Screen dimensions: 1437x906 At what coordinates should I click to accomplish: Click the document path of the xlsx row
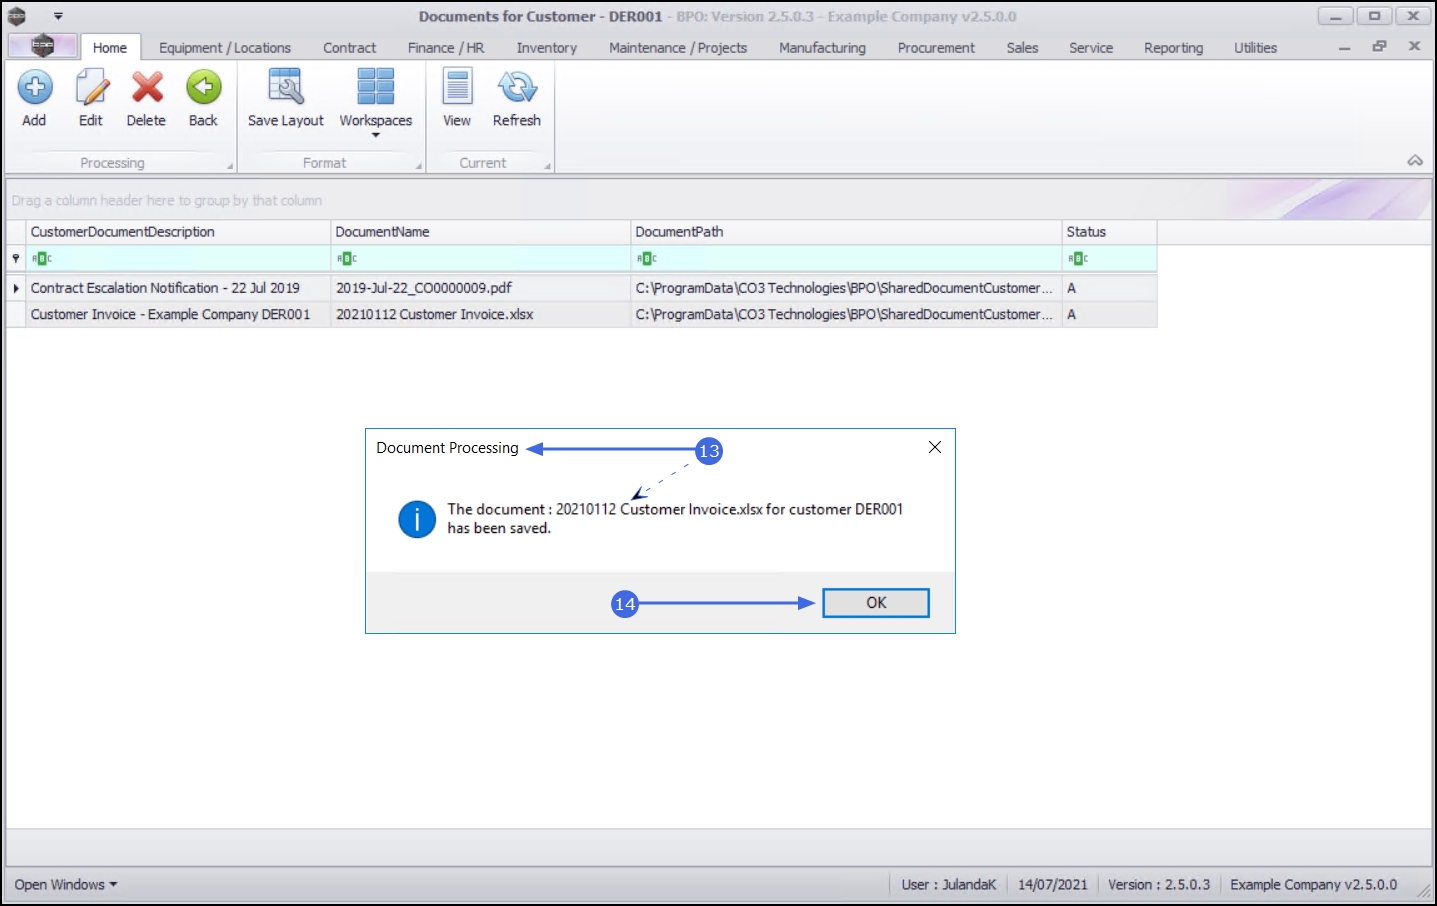846,314
